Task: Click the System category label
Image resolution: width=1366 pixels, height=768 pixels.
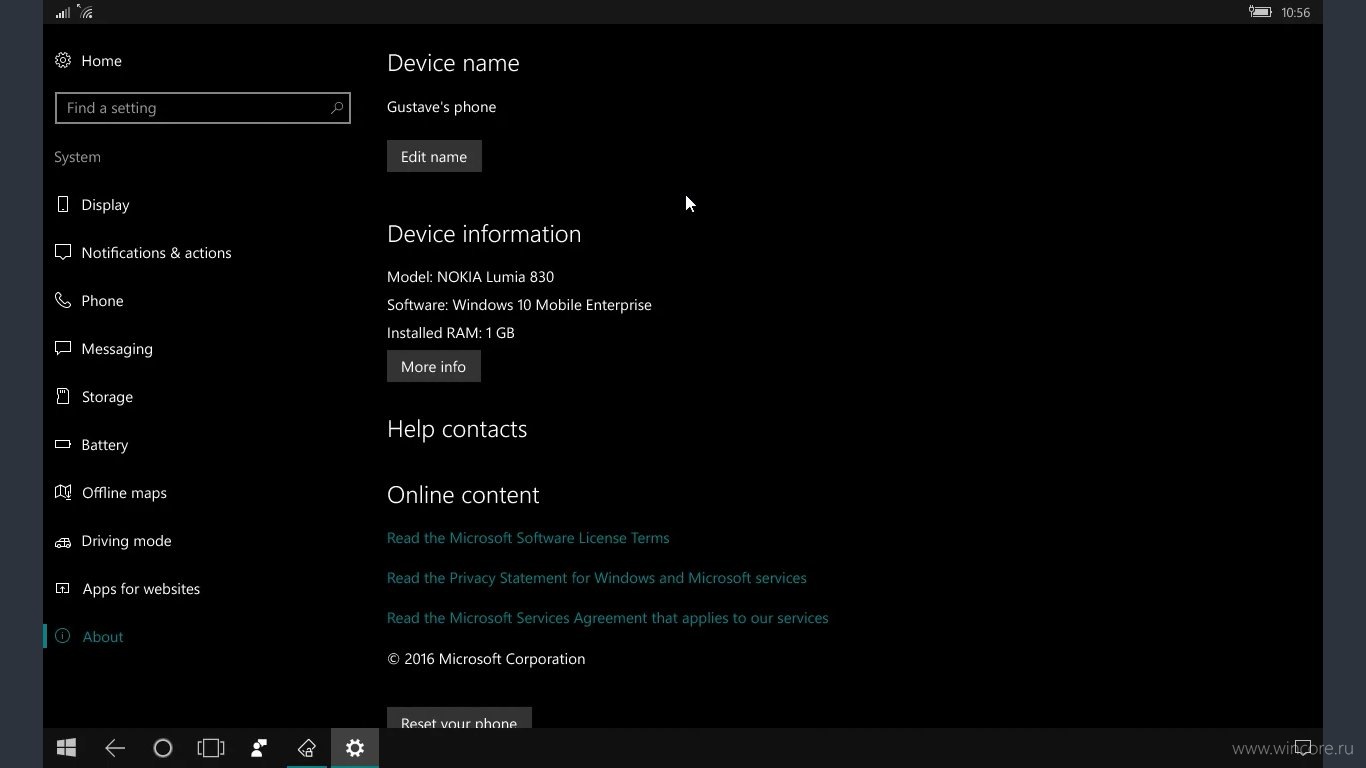Action: (77, 157)
